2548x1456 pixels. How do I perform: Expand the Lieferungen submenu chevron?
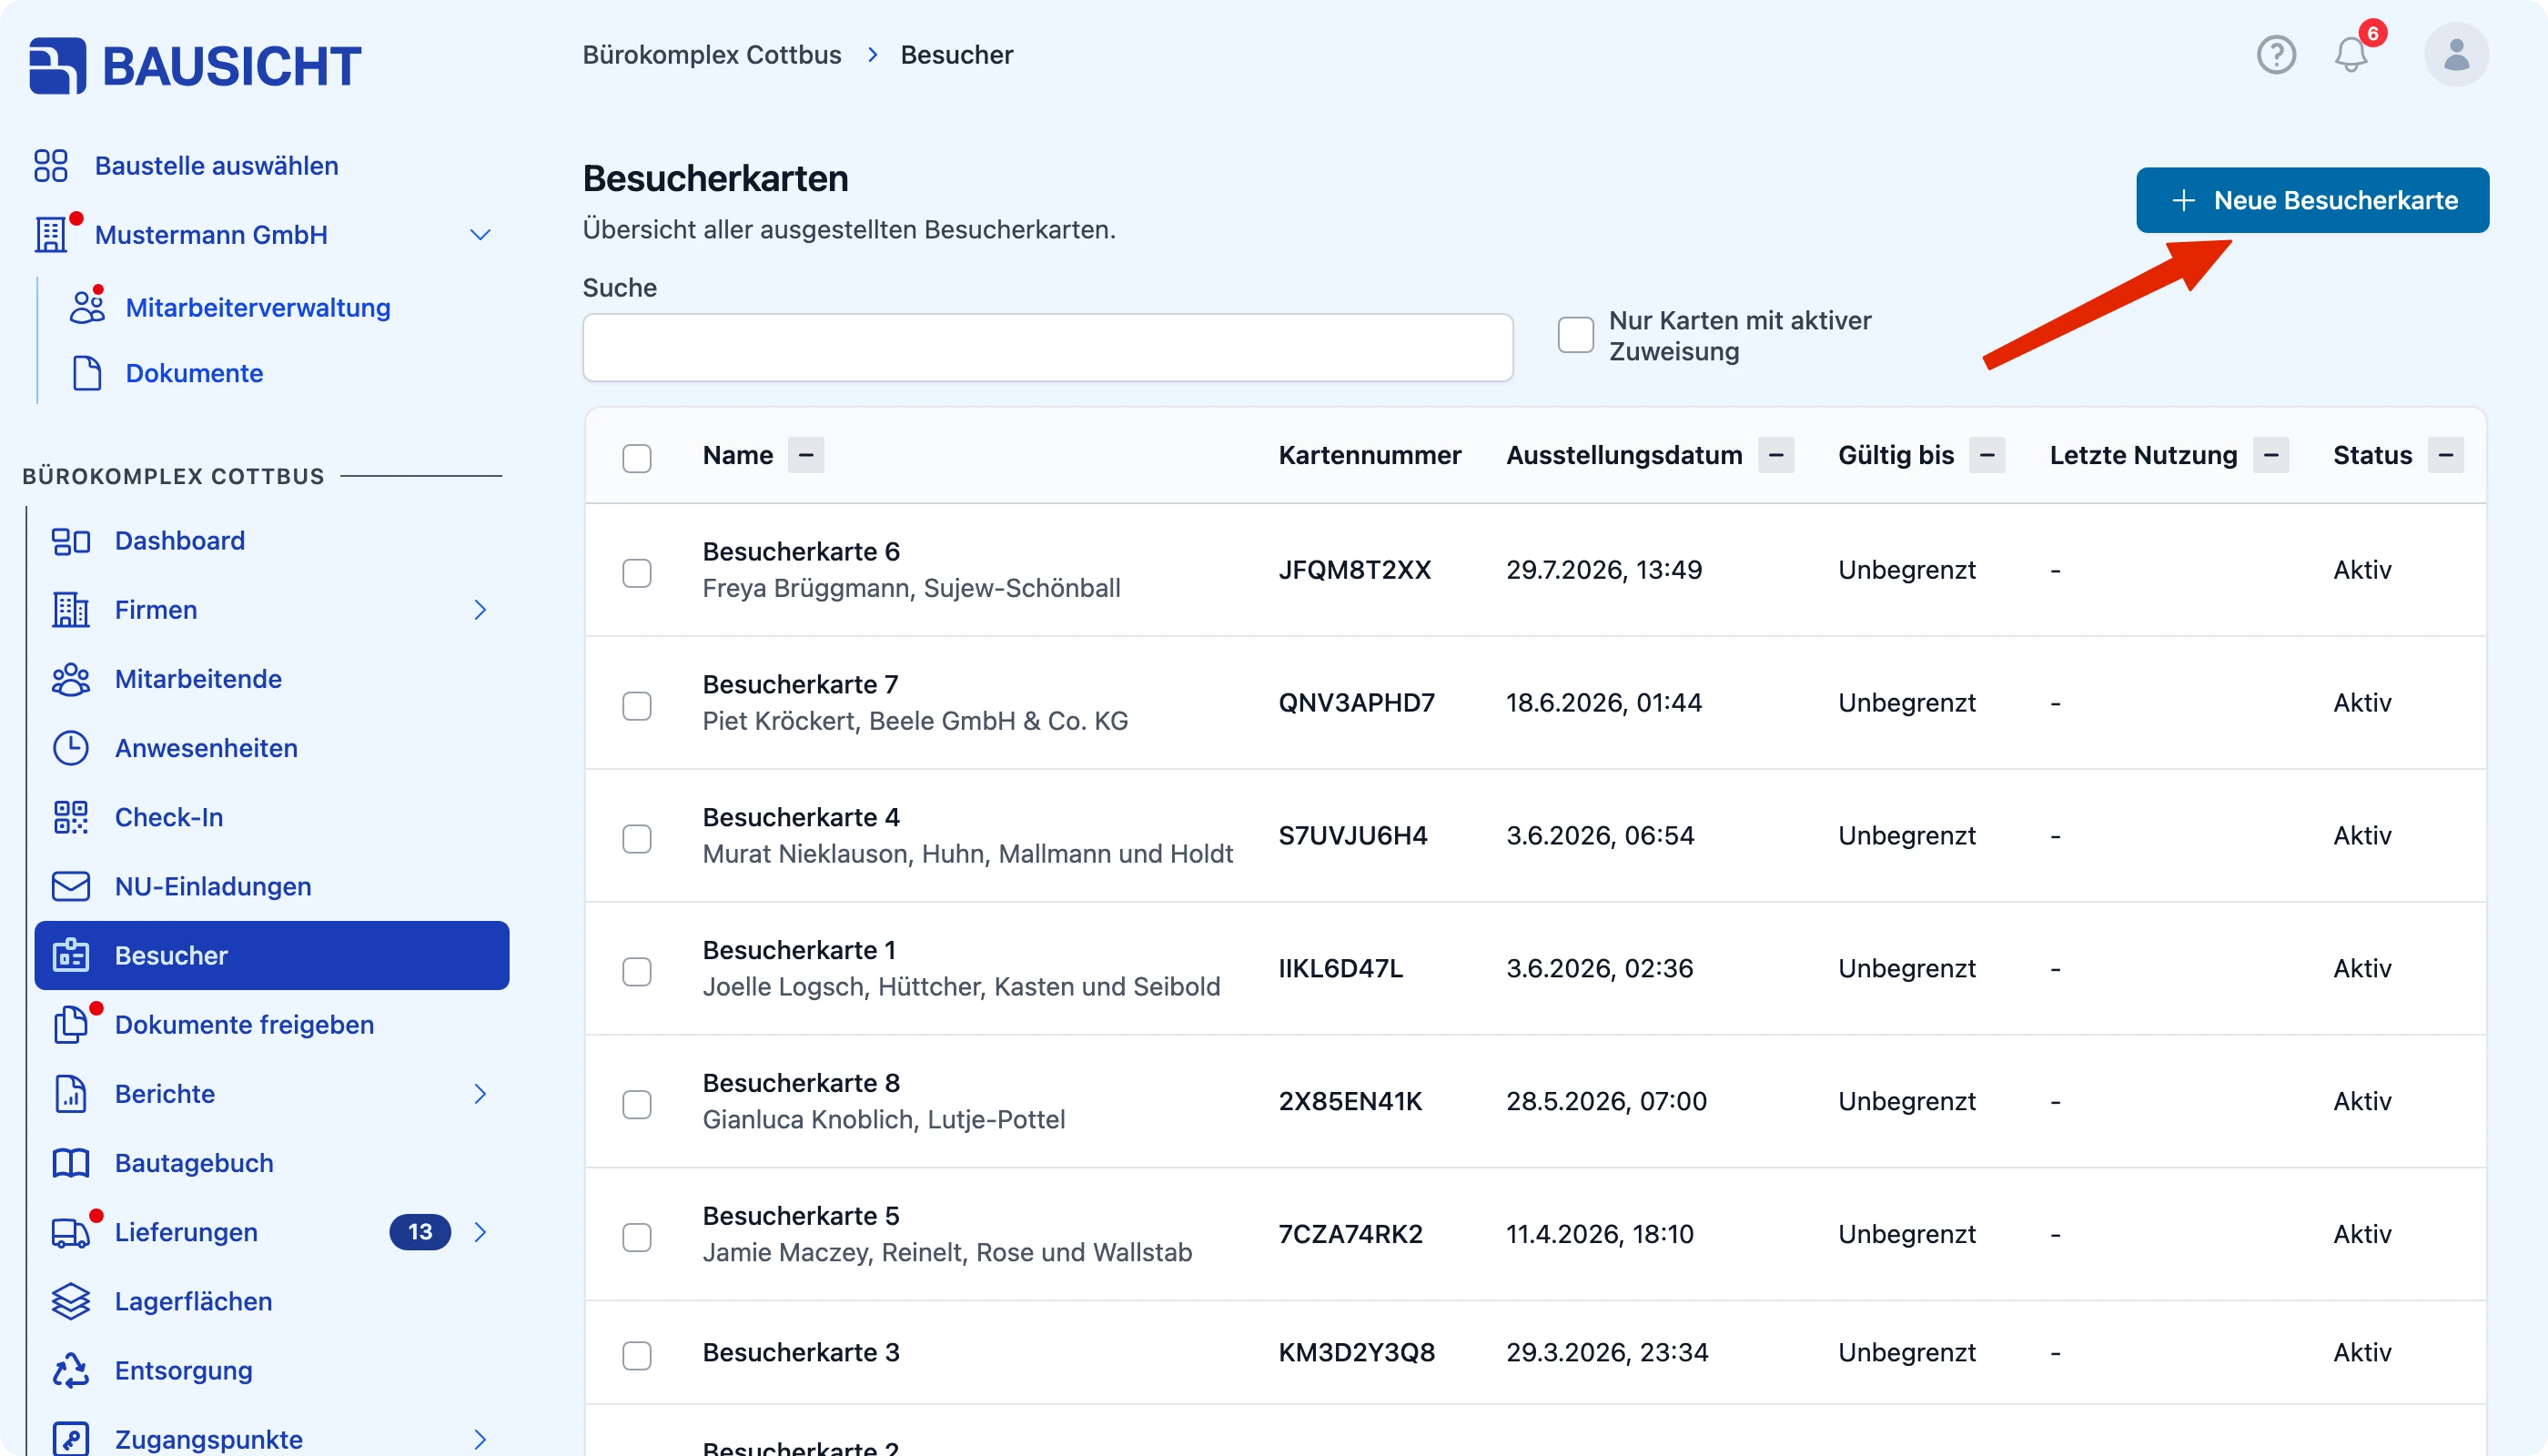point(480,1232)
